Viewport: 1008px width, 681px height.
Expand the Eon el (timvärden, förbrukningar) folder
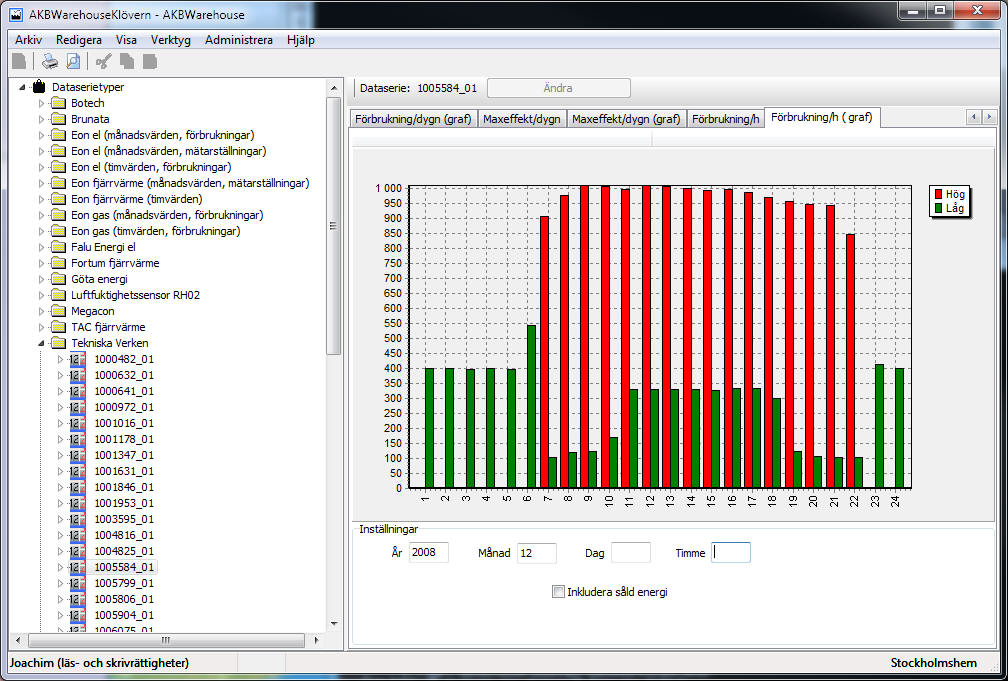click(x=41, y=167)
